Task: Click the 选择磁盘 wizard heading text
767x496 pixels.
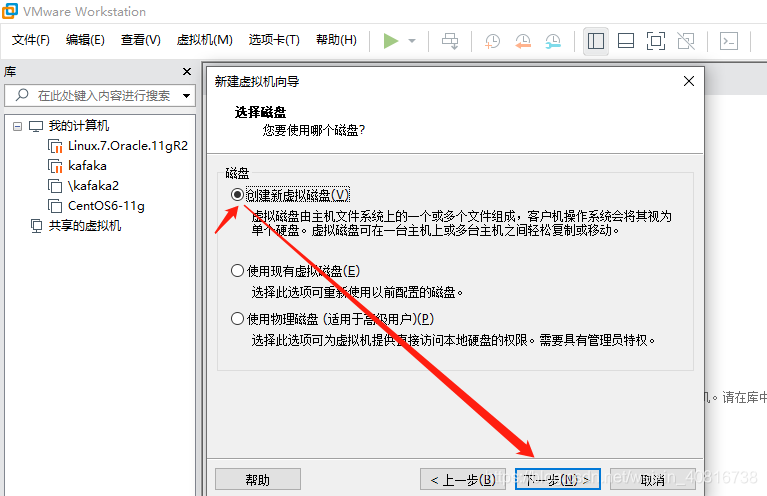Action: [x=260, y=112]
